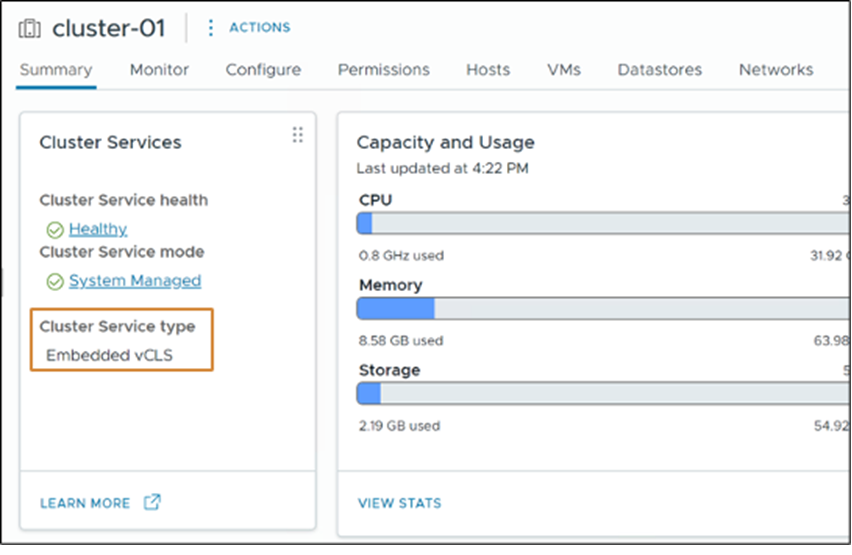Click the Learn More external link icon
Image resolution: width=852 pixels, height=555 pixels.
coord(152,502)
